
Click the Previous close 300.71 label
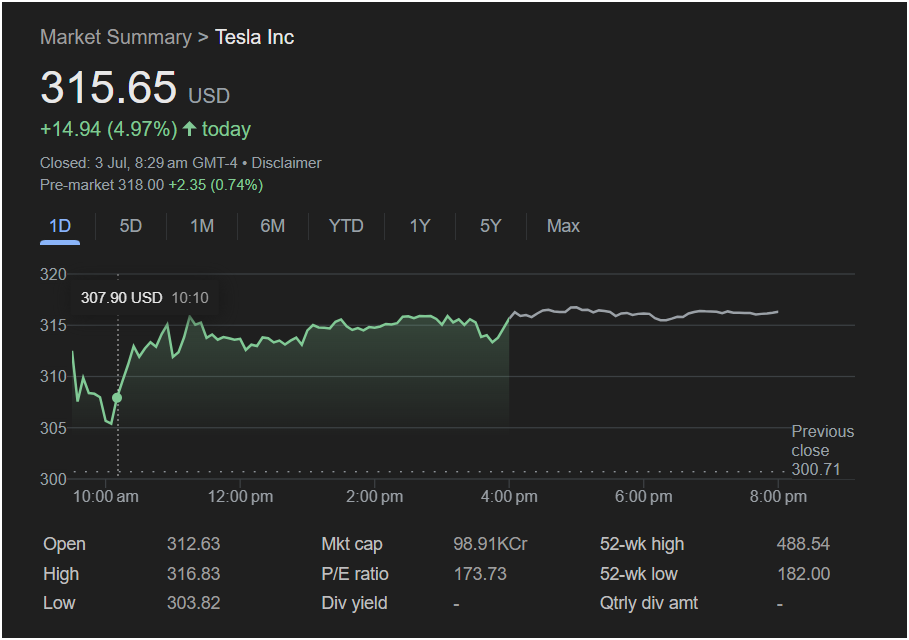[x=823, y=450]
